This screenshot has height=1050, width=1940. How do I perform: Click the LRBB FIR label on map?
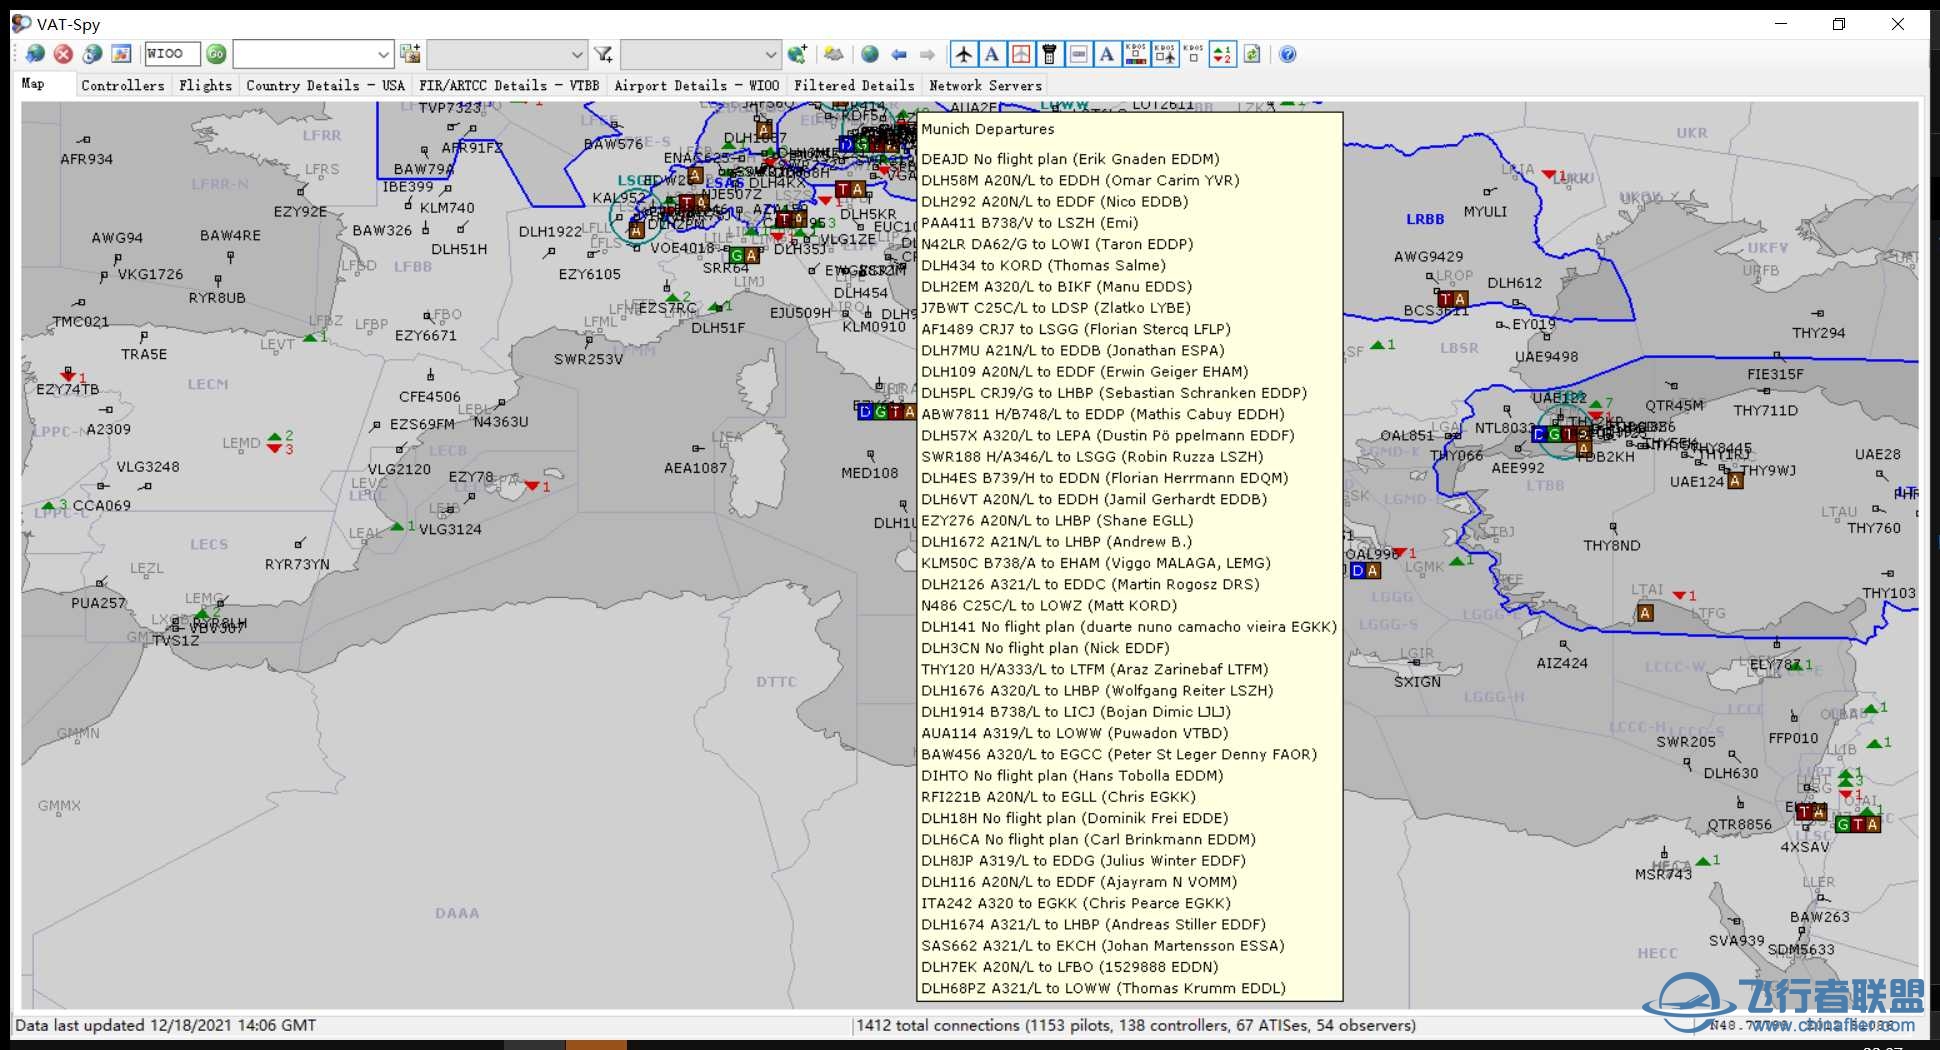click(x=1425, y=219)
